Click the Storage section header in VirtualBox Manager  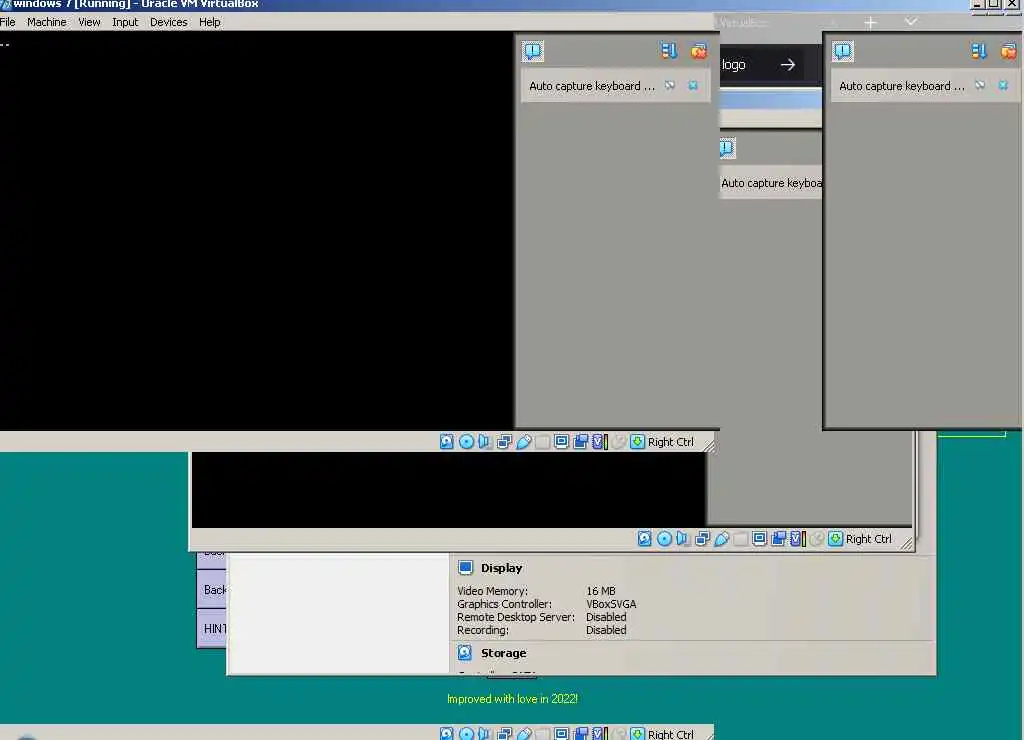point(504,653)
